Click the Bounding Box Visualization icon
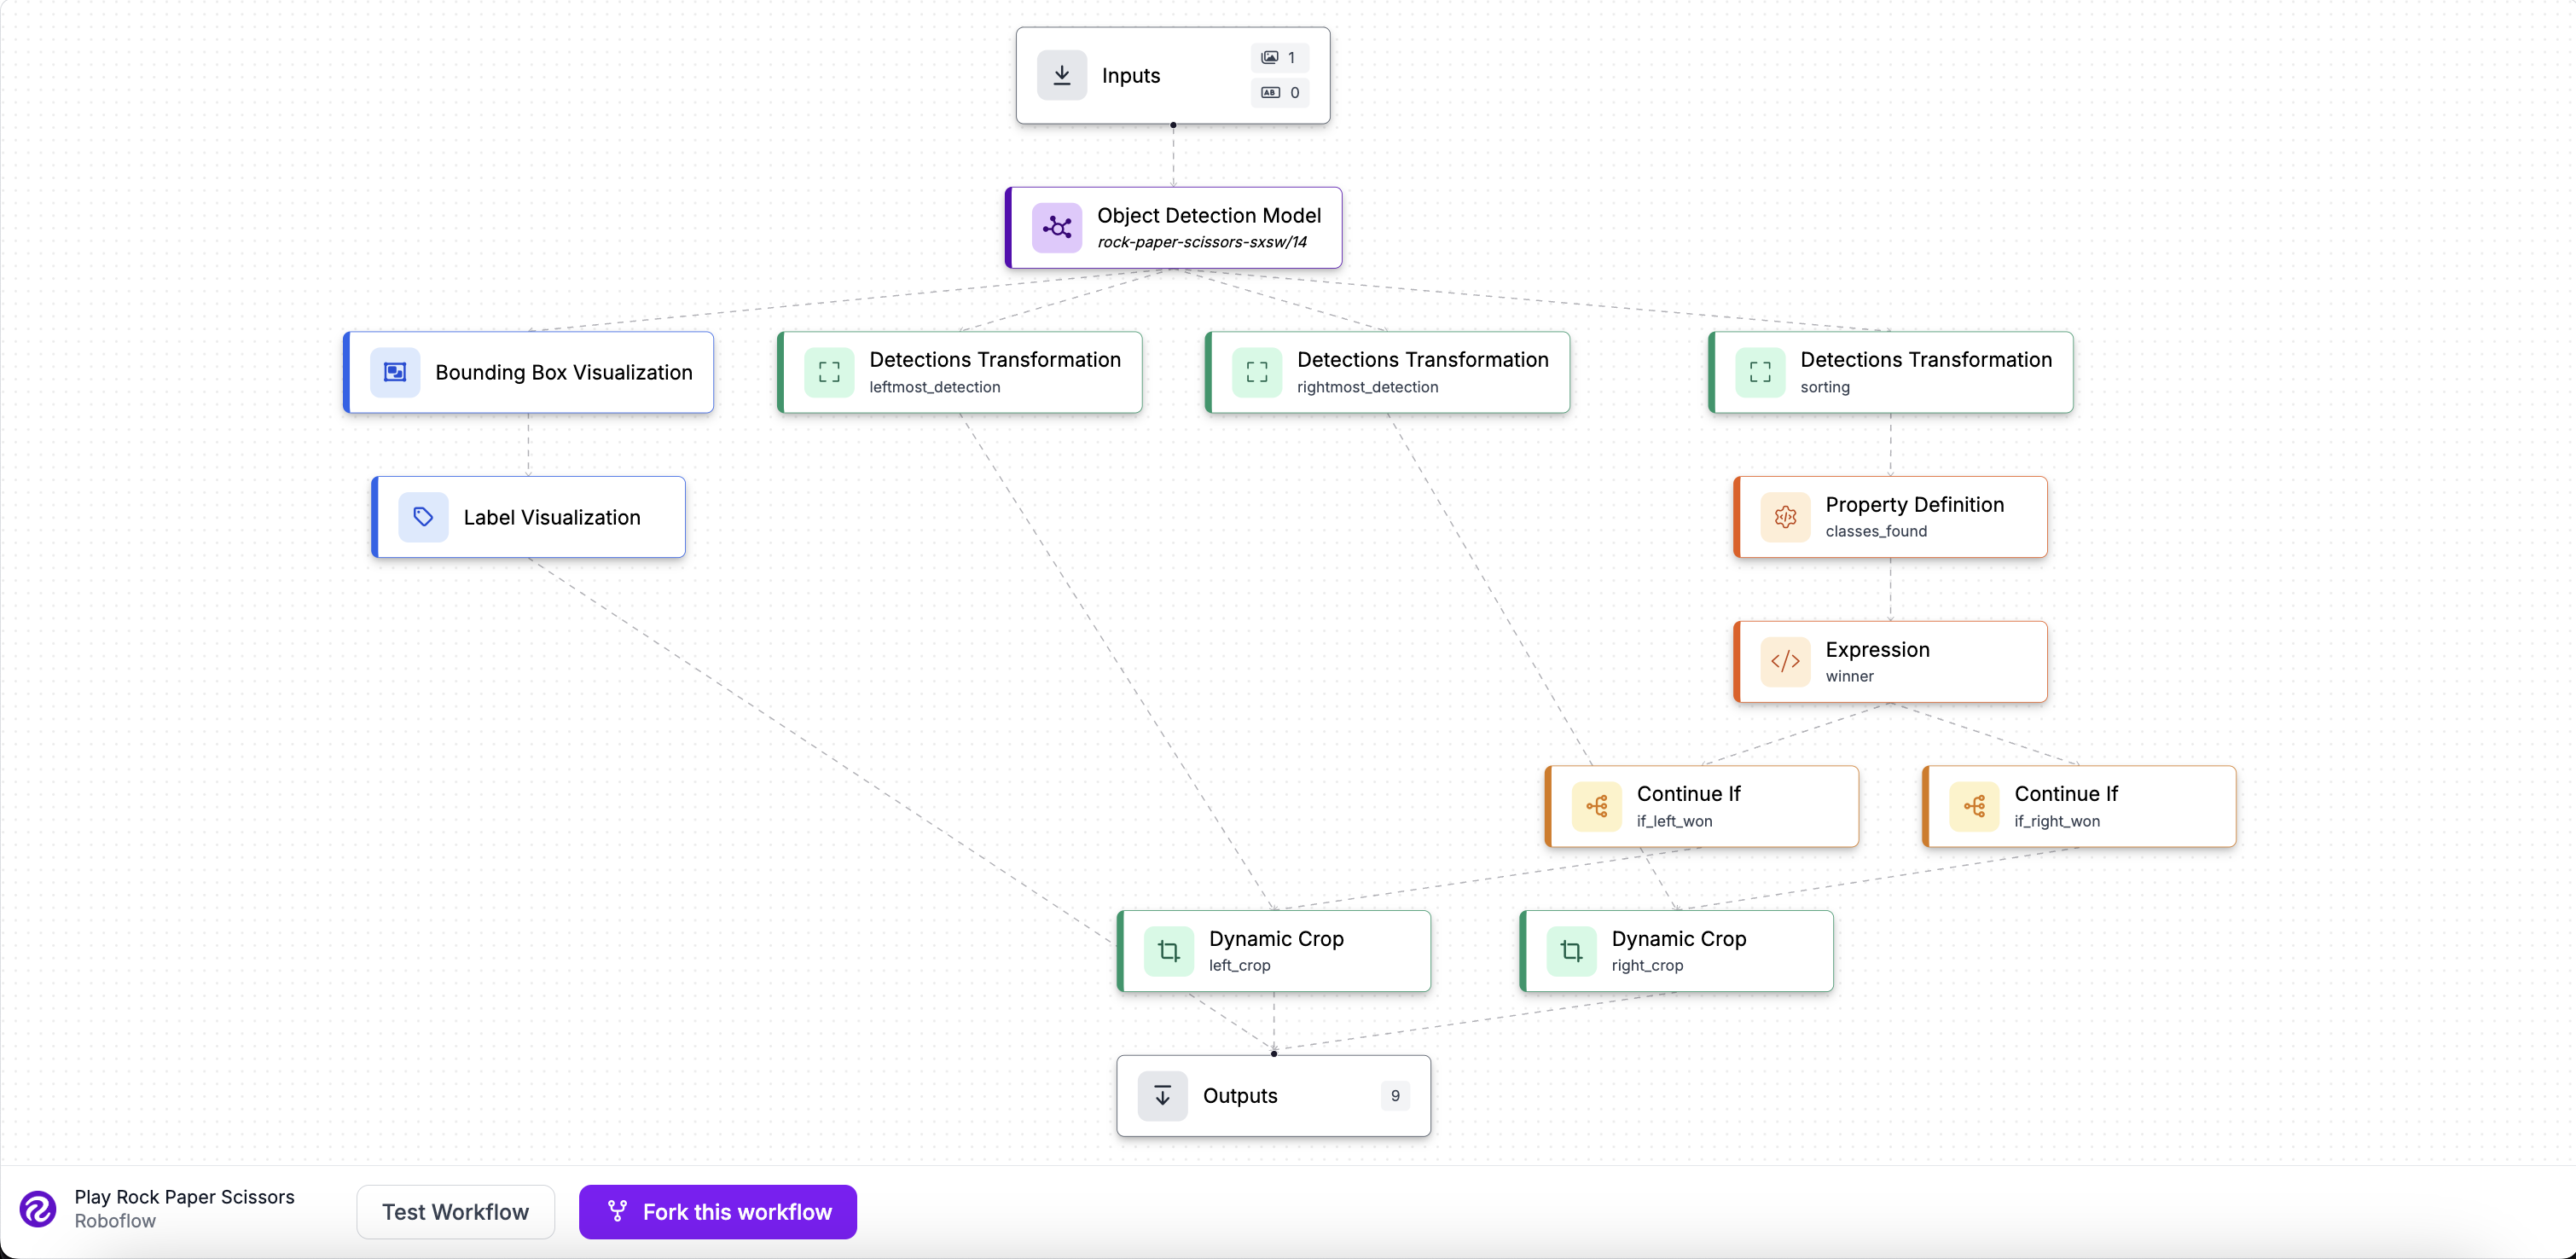 395,372
